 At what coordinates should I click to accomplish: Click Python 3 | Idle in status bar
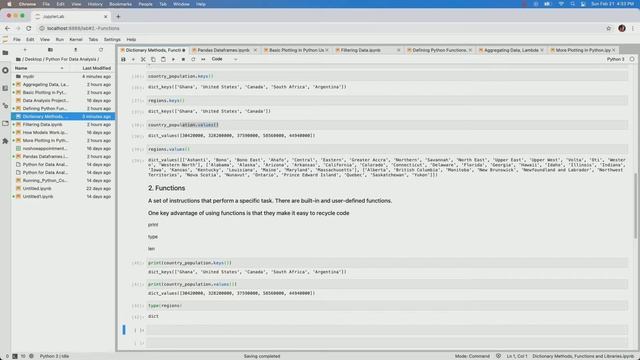54,356
